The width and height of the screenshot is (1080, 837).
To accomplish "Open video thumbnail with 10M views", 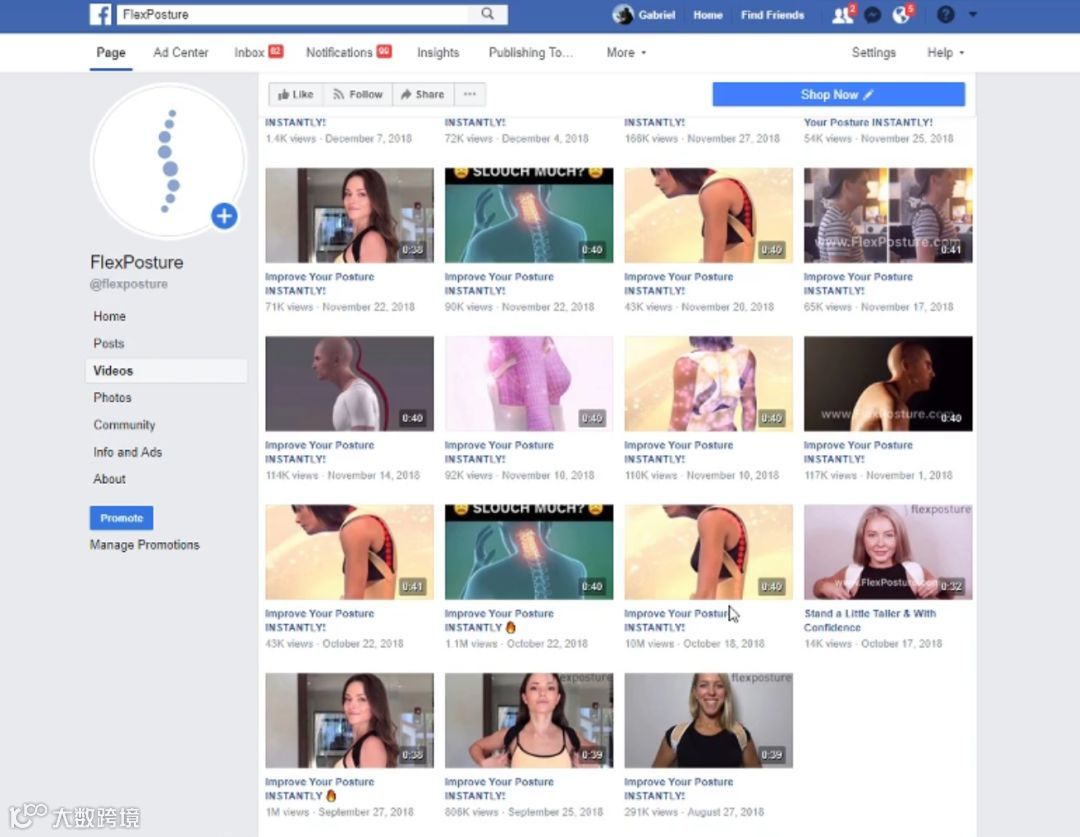I will [708, 552].
